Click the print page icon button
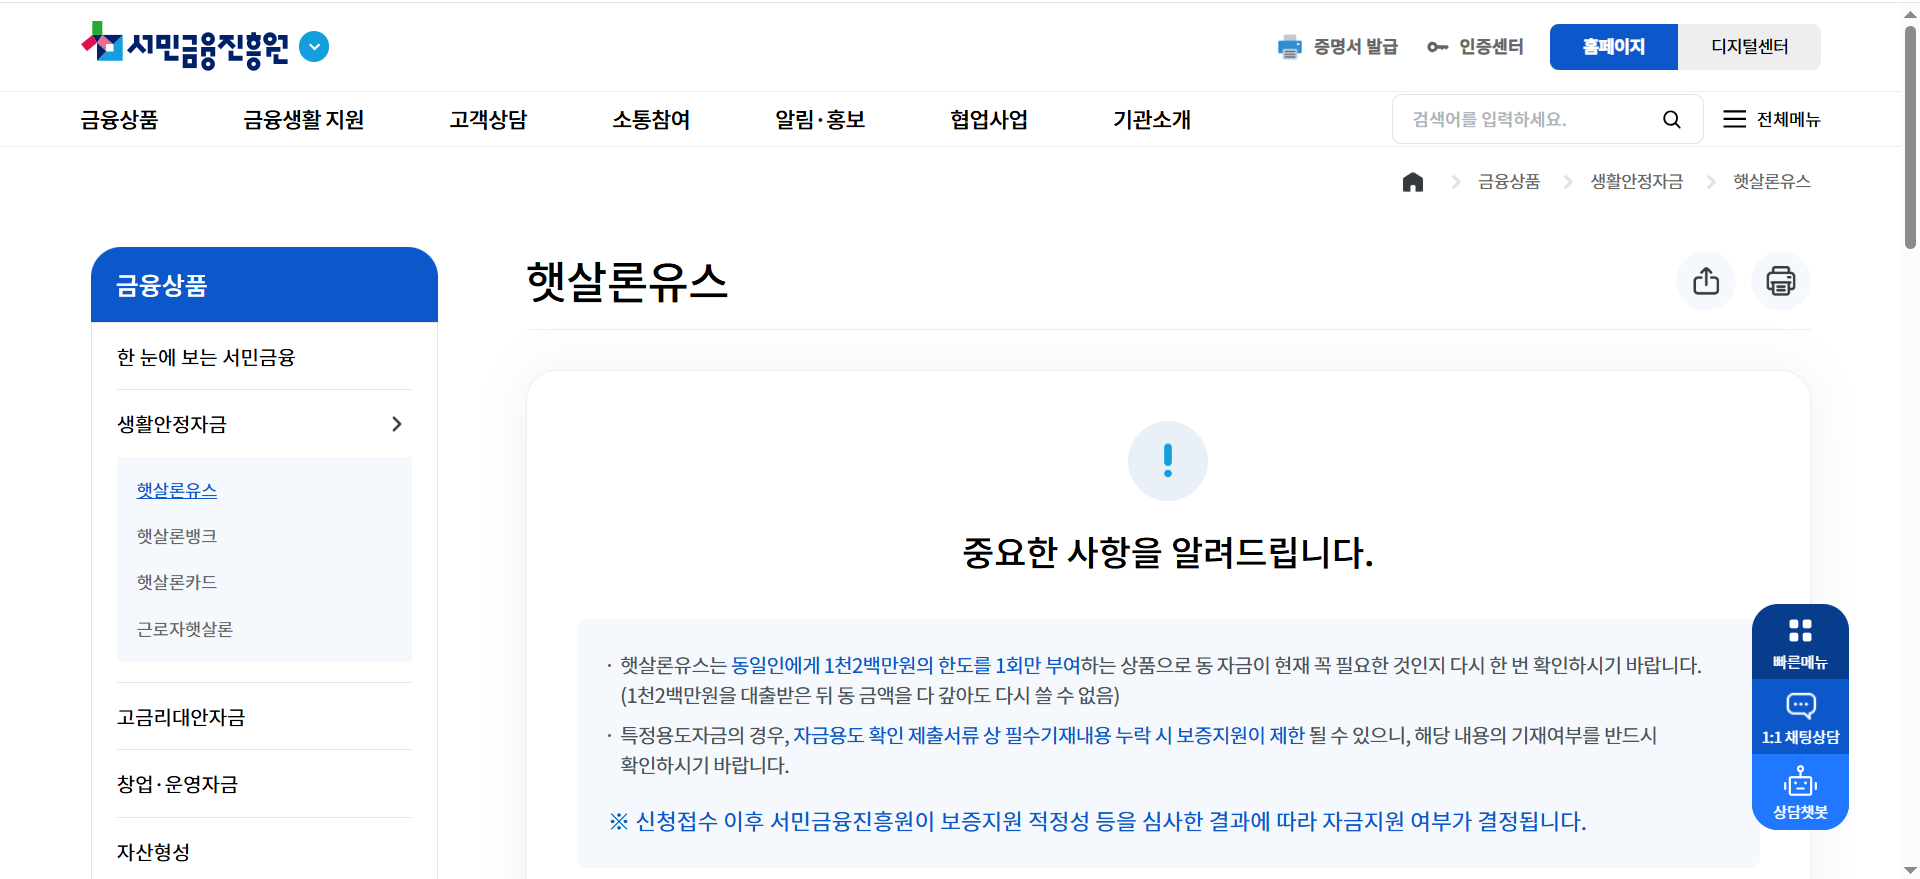The height and width of the screenshot is (879, 1920). click(1781, 281)
